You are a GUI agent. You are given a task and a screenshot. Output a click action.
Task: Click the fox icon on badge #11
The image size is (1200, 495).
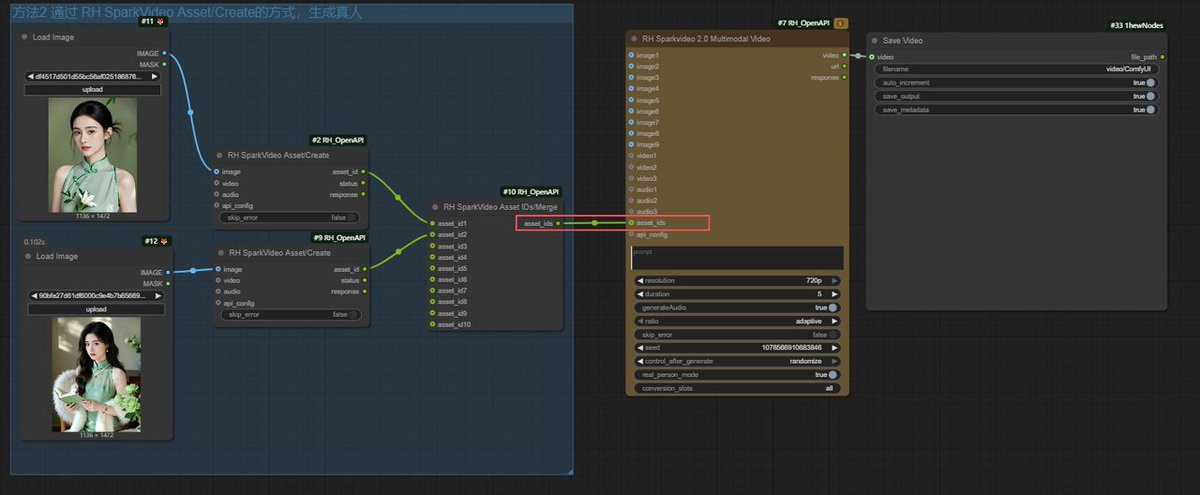pyautogui.click(x=160, y=21)
